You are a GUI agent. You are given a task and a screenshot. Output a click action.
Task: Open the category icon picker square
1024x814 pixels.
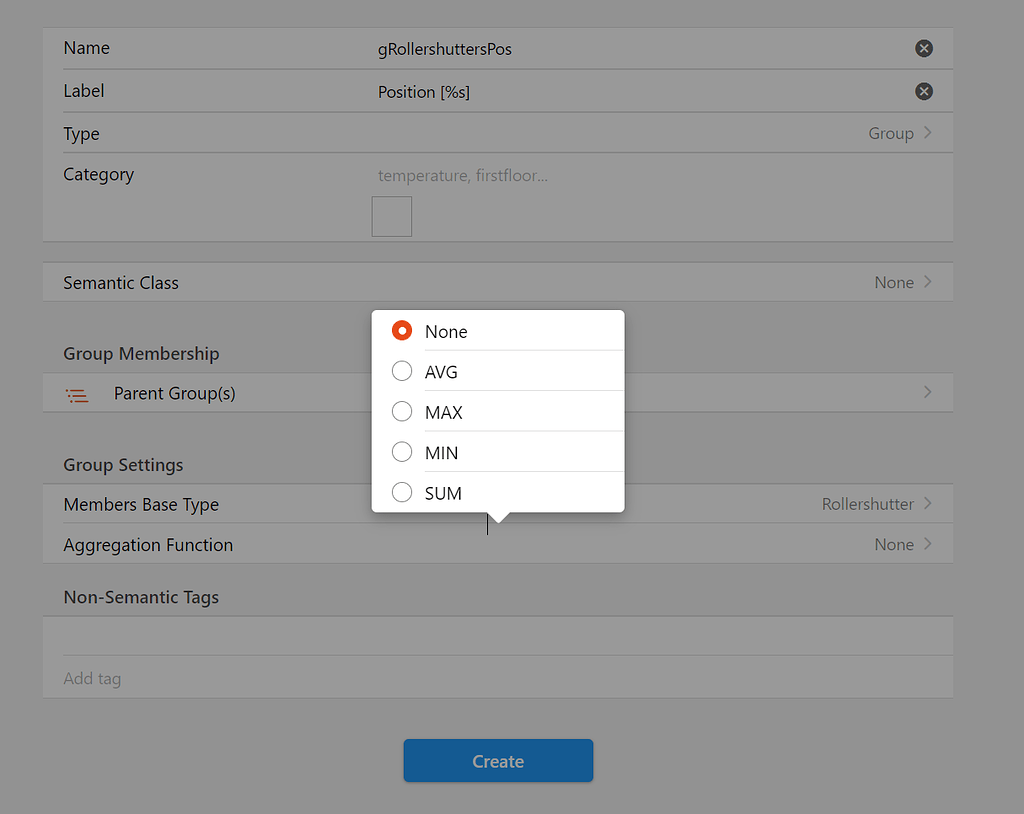[x=391, y=216]
